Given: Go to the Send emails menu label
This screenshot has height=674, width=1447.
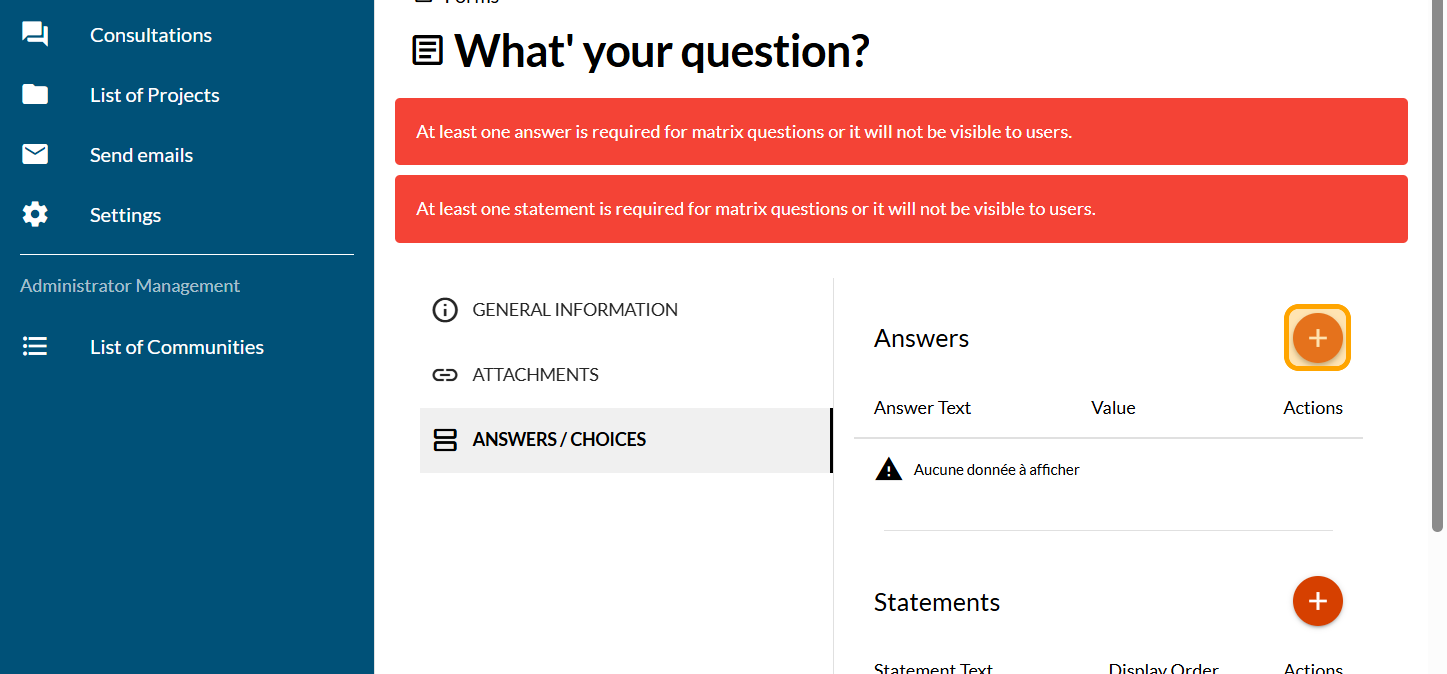Looking at the screenshot, I should click(141, 155).
